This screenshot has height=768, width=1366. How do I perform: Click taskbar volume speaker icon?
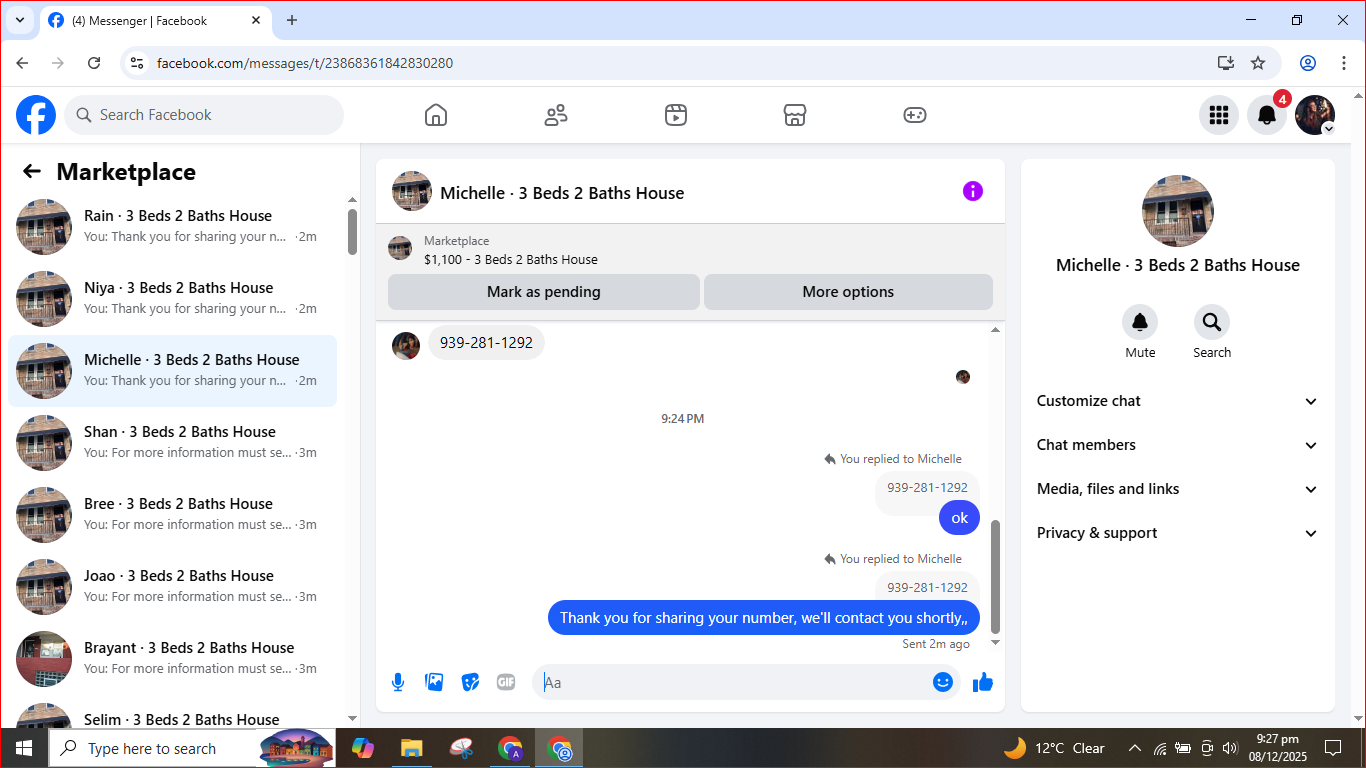point(1230,748)
